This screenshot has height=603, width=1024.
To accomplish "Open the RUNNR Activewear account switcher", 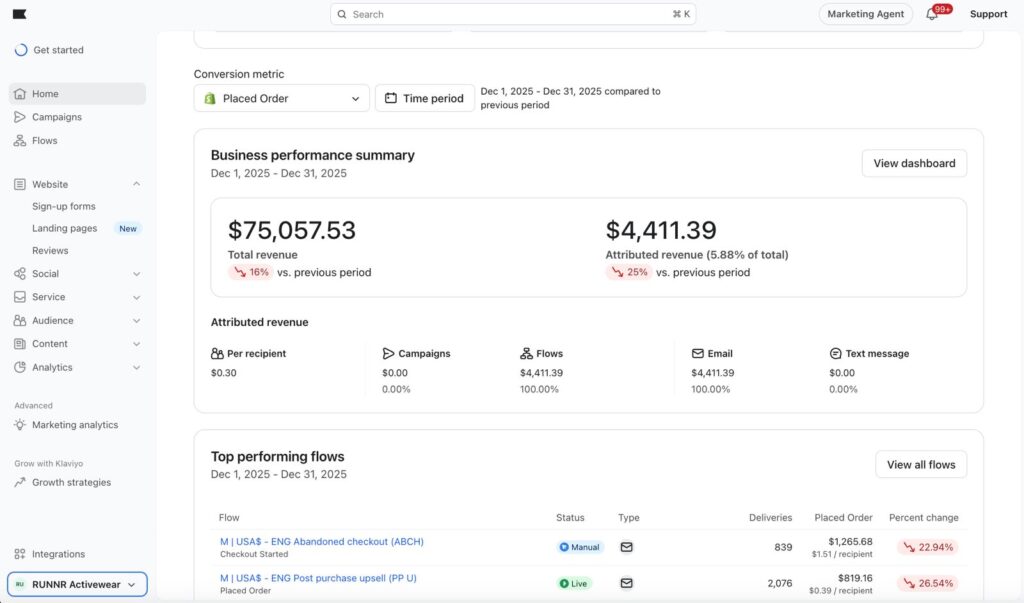I will click(77, 585).
